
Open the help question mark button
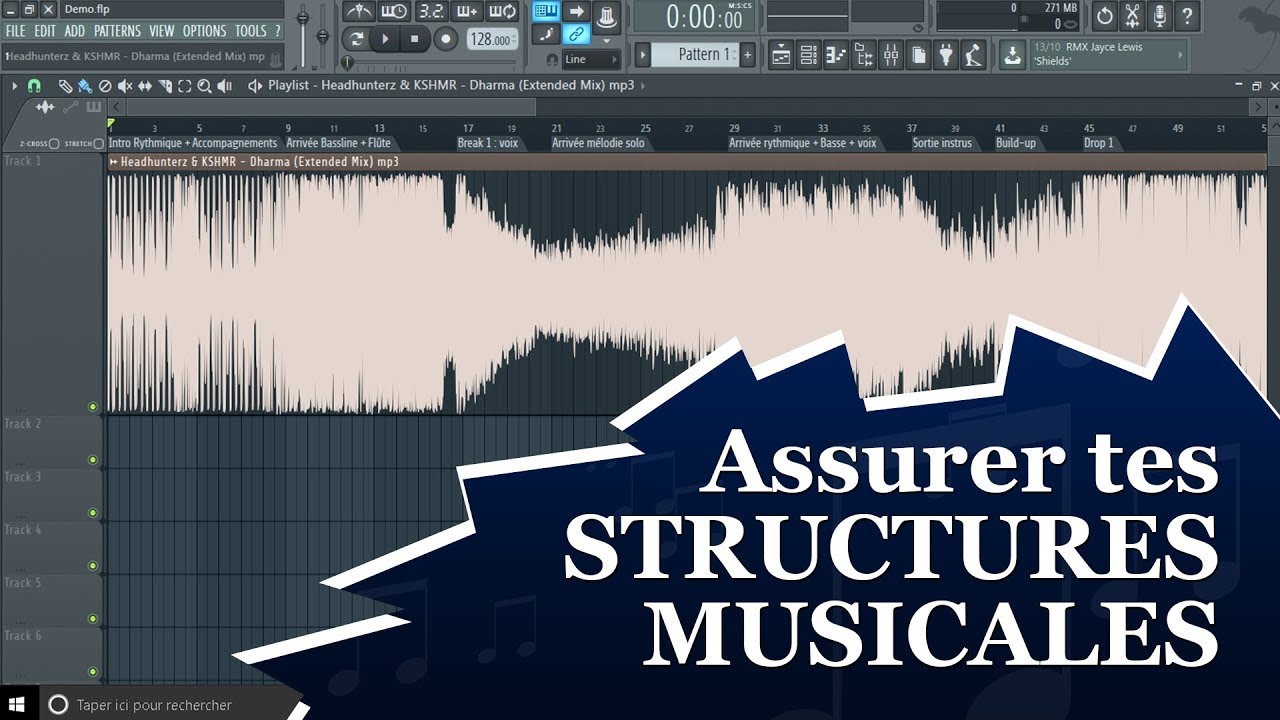pos(1187,16)
